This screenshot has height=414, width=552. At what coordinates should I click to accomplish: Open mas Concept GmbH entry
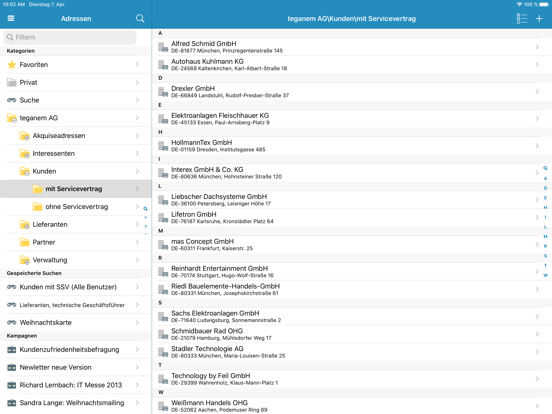pyautogui.click(x=352, y=245)
